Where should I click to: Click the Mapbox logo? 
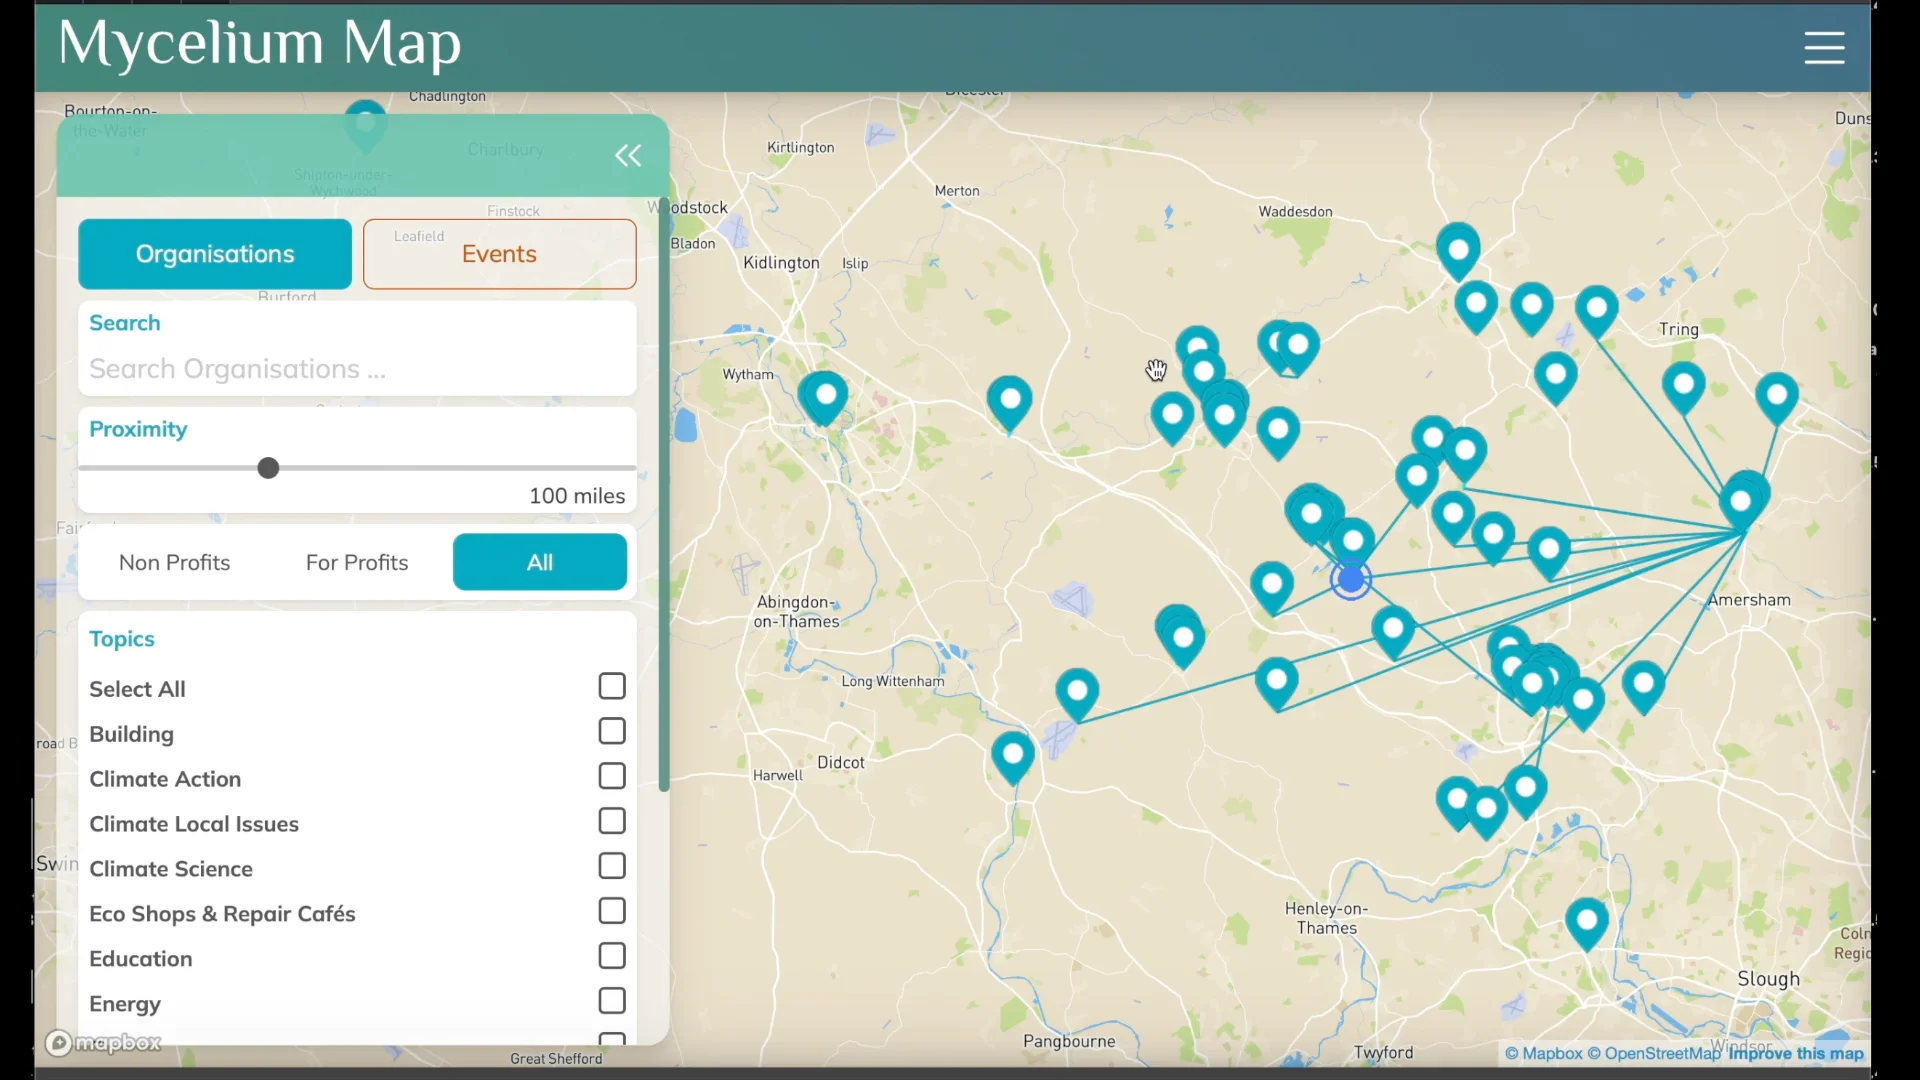[x=103, y=1043]
